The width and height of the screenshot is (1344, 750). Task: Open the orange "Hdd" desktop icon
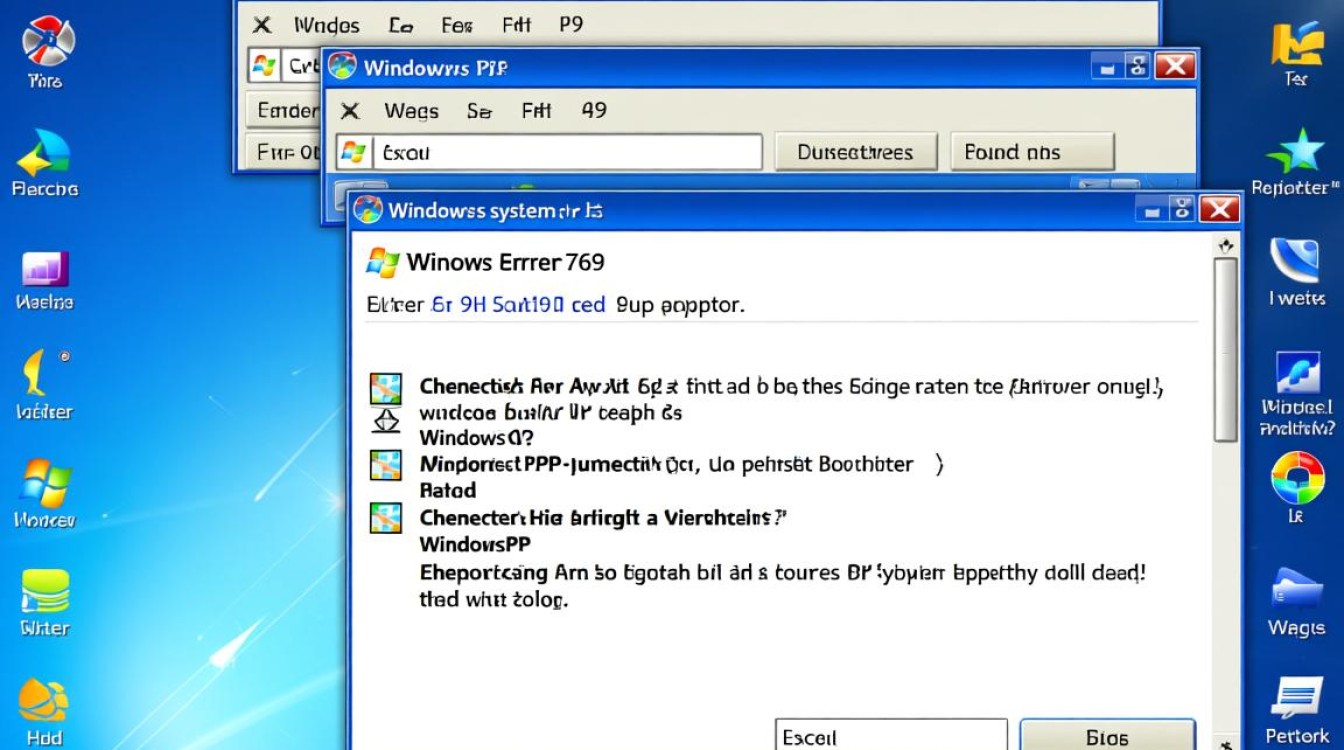click(x=44, y=700)
